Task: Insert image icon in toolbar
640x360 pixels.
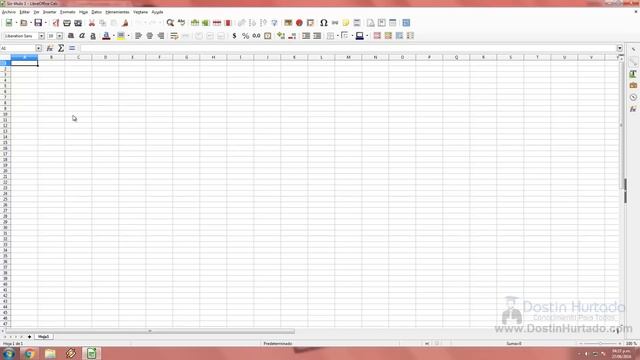Action: point(288,23)
